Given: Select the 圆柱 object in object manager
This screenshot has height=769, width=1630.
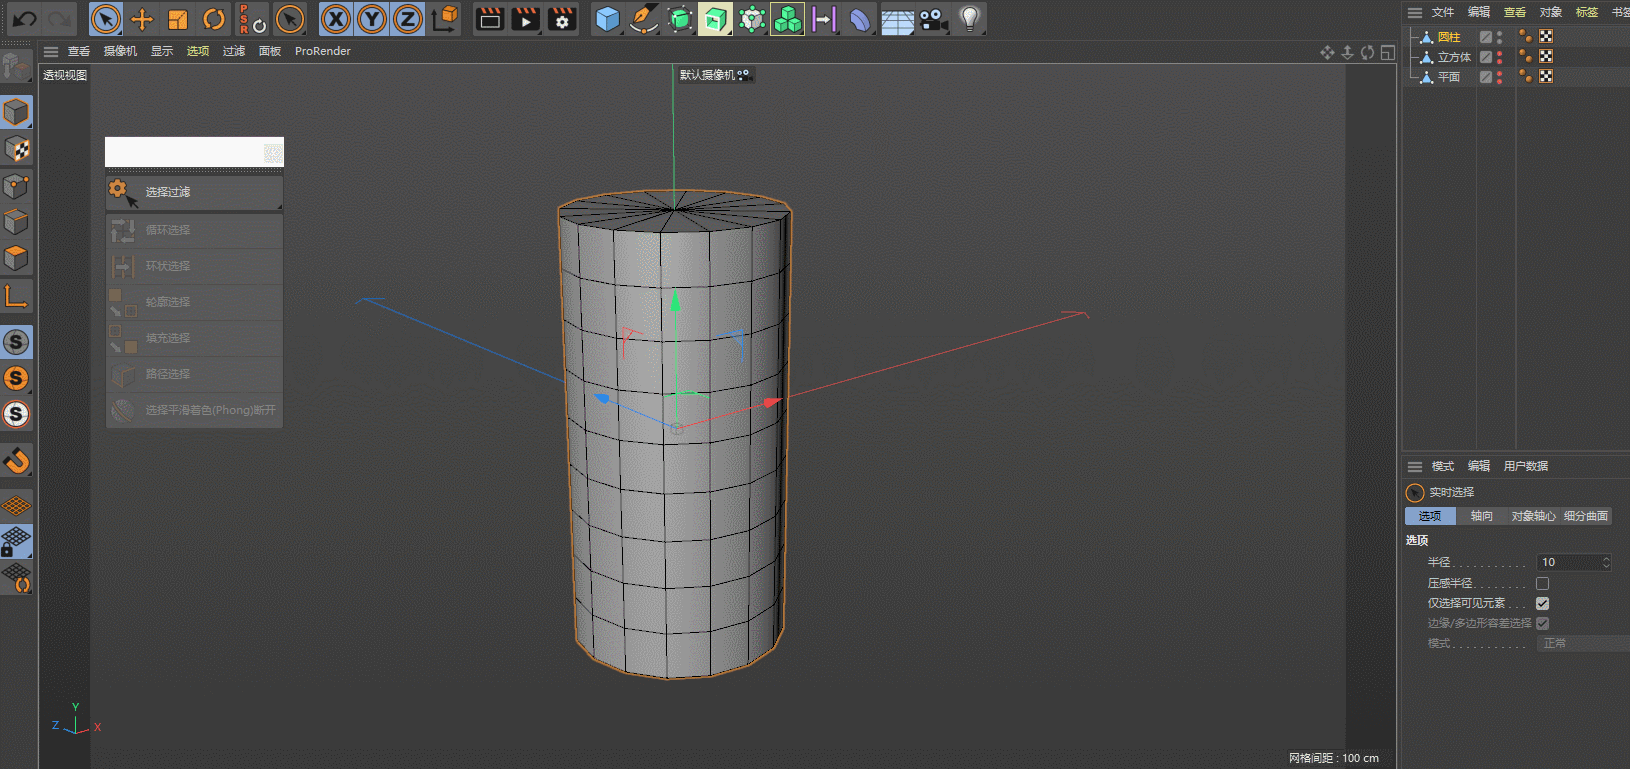Looking at the screenshot, I should 1448,37.
